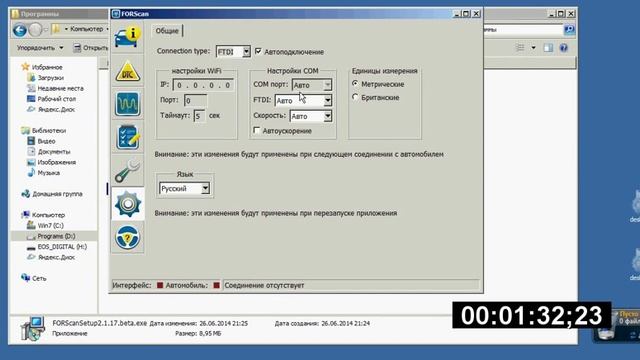
Task: Click the FORScan title bar app icon
Action: [x=116, y=14]
